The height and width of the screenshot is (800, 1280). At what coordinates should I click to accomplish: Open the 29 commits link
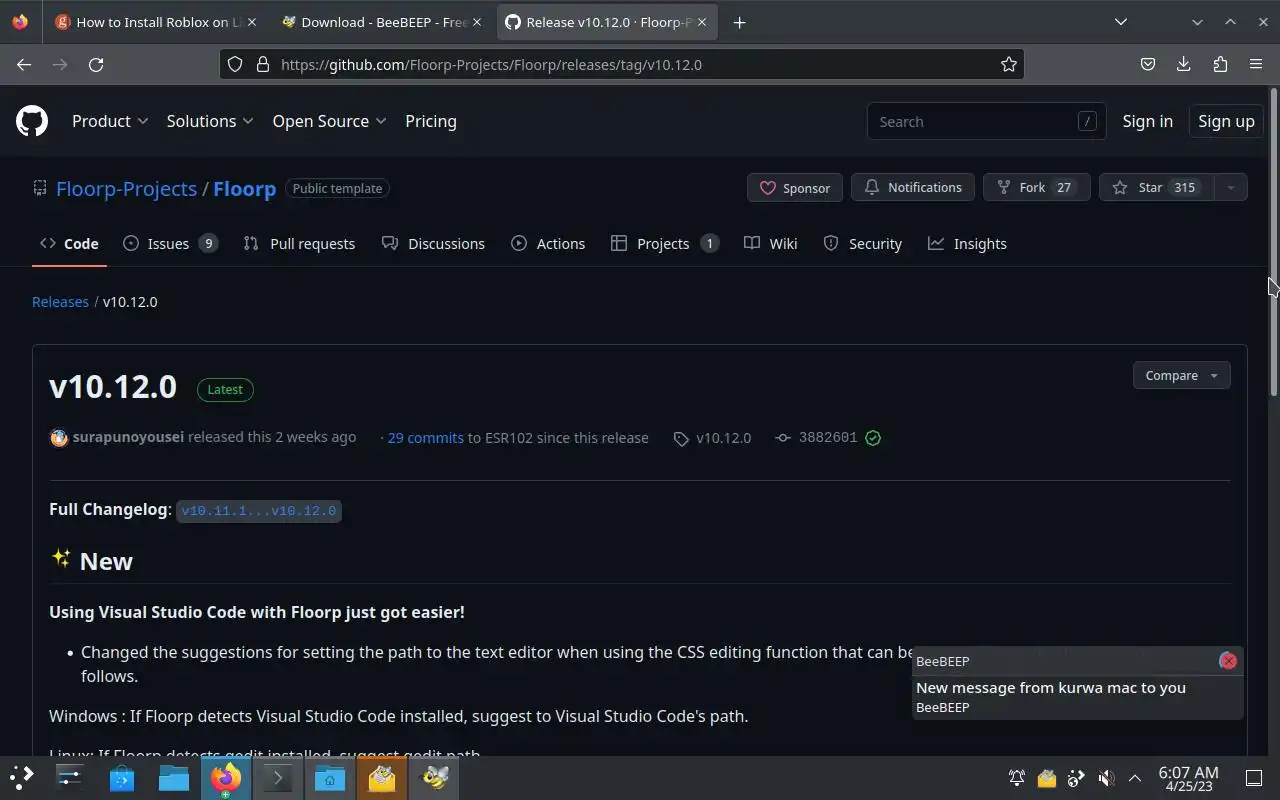(425, 437)
